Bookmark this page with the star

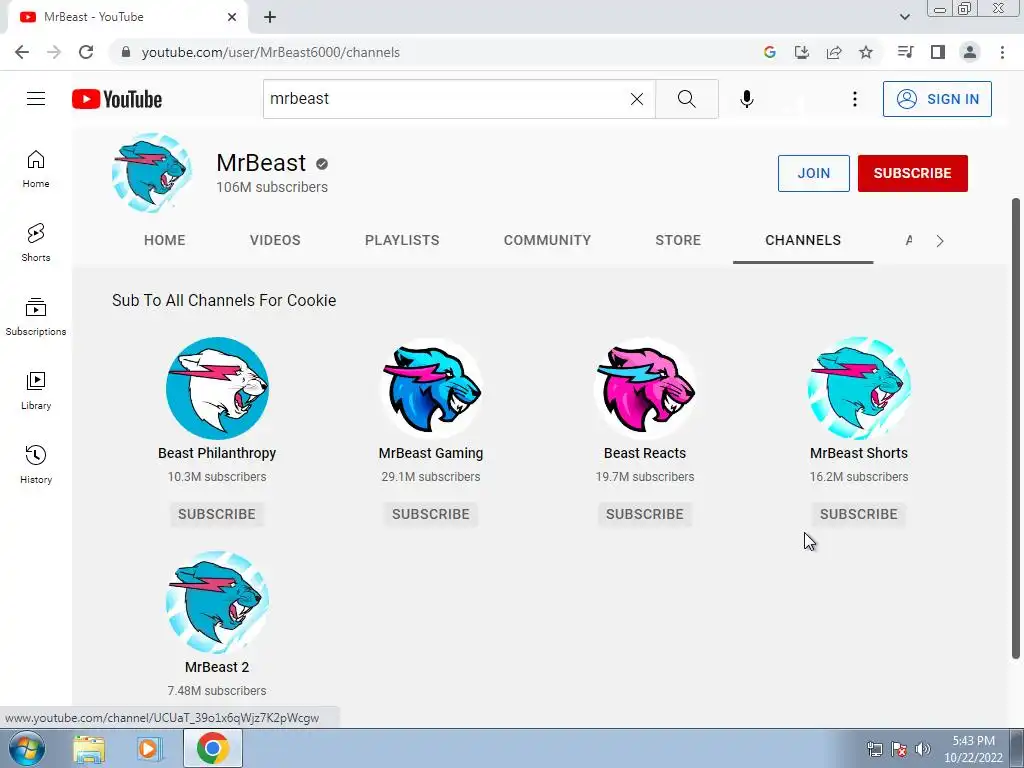866,52
